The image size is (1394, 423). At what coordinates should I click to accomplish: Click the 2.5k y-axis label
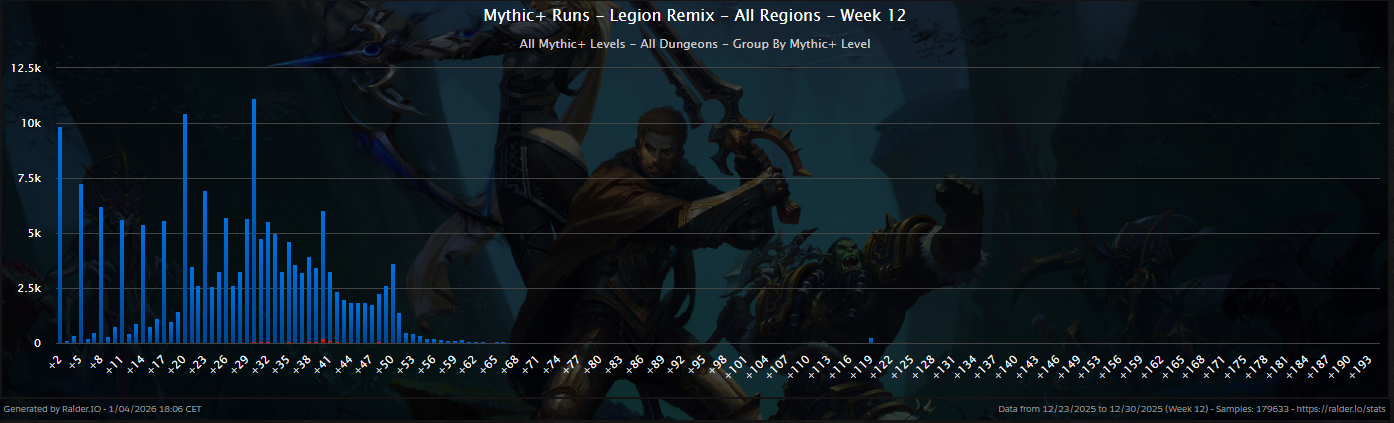(x=27, y=288)
